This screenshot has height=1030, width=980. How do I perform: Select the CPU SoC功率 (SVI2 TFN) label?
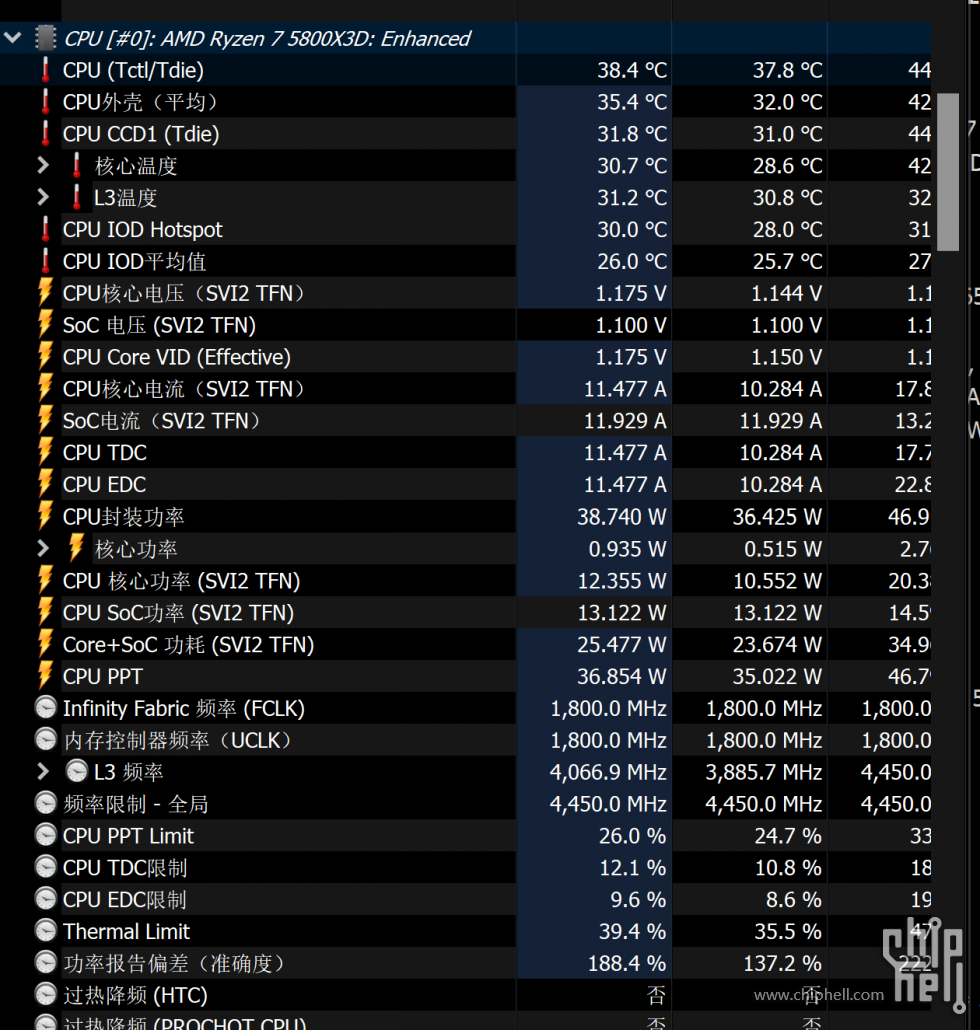pos(179,613)
